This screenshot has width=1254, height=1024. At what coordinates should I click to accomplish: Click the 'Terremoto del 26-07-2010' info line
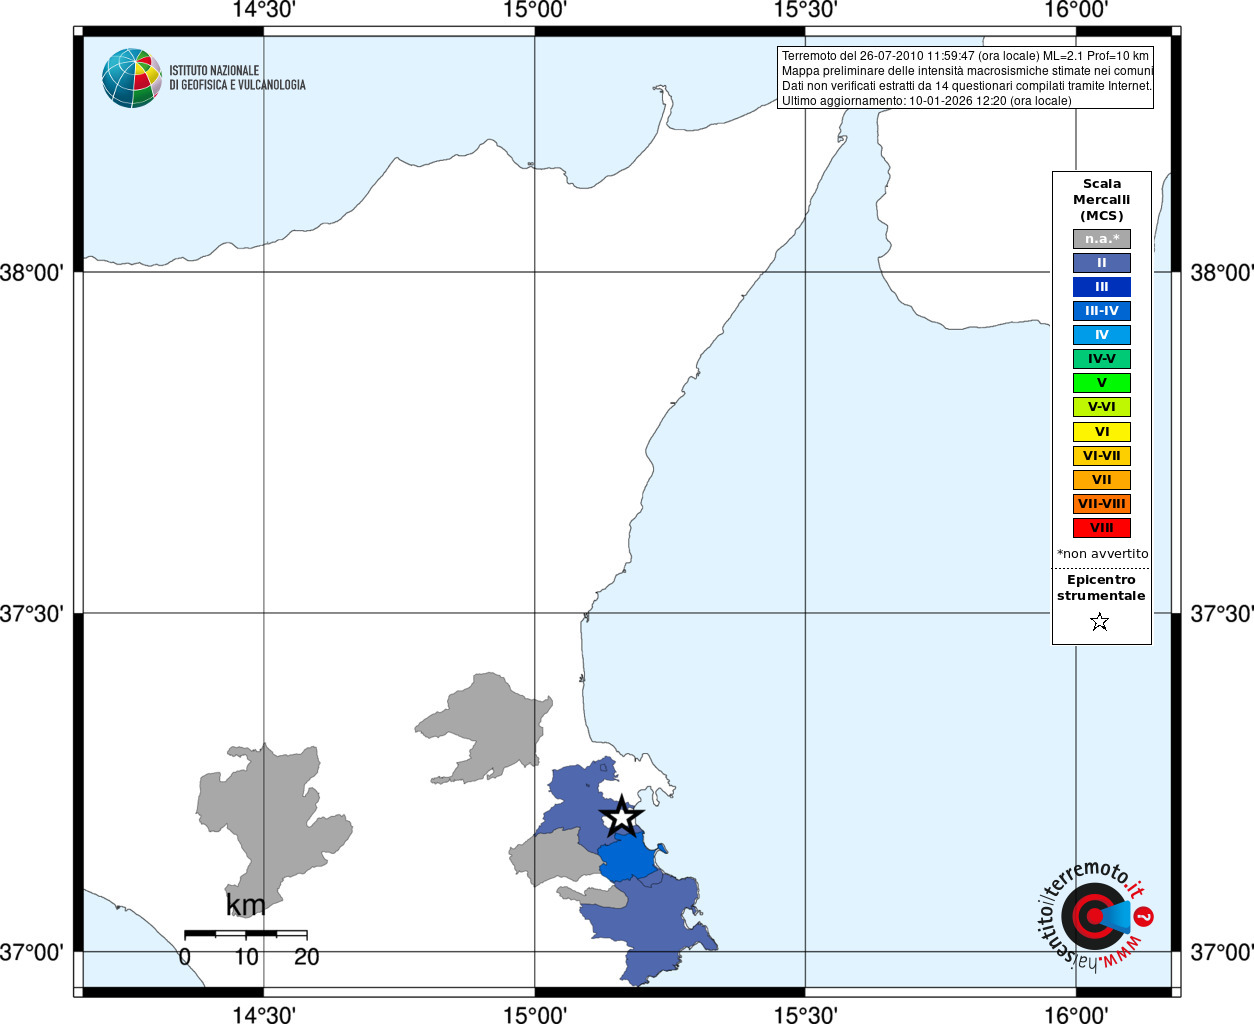pyautogui.click(x=965, y=56)
